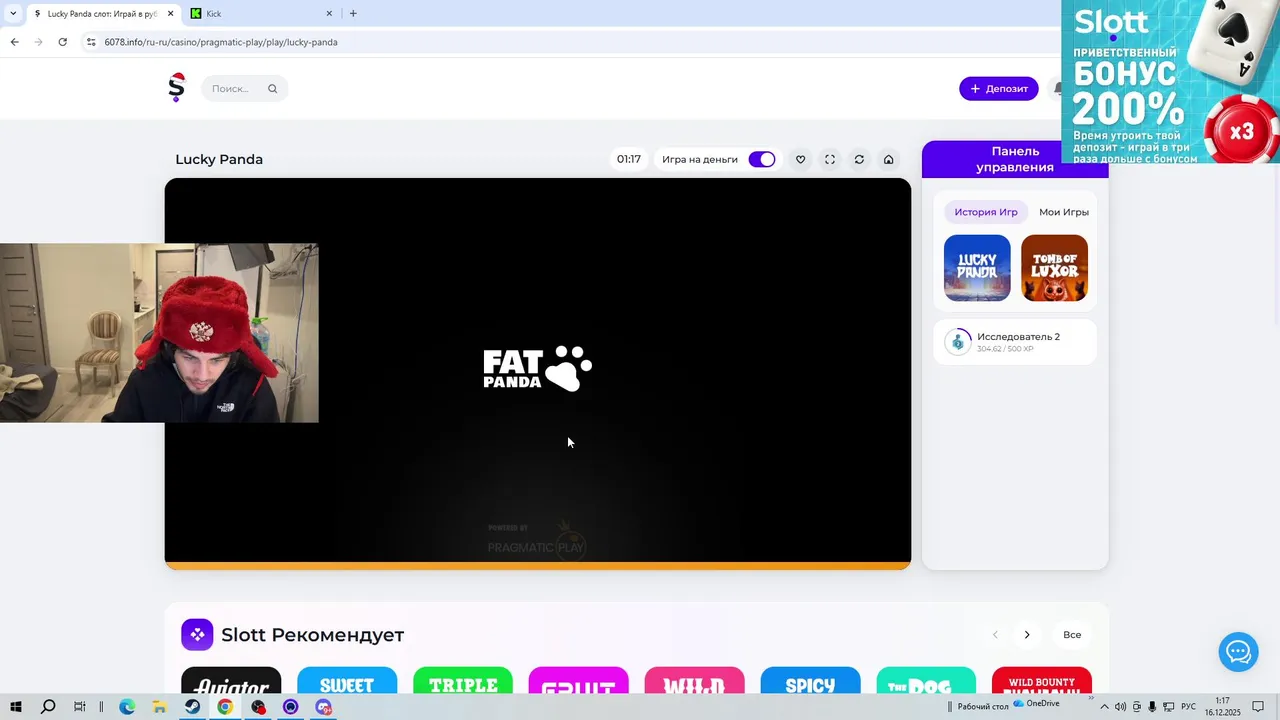Switch to История Игр tab
The image size is (1280, 720).
tap(985, 212)
